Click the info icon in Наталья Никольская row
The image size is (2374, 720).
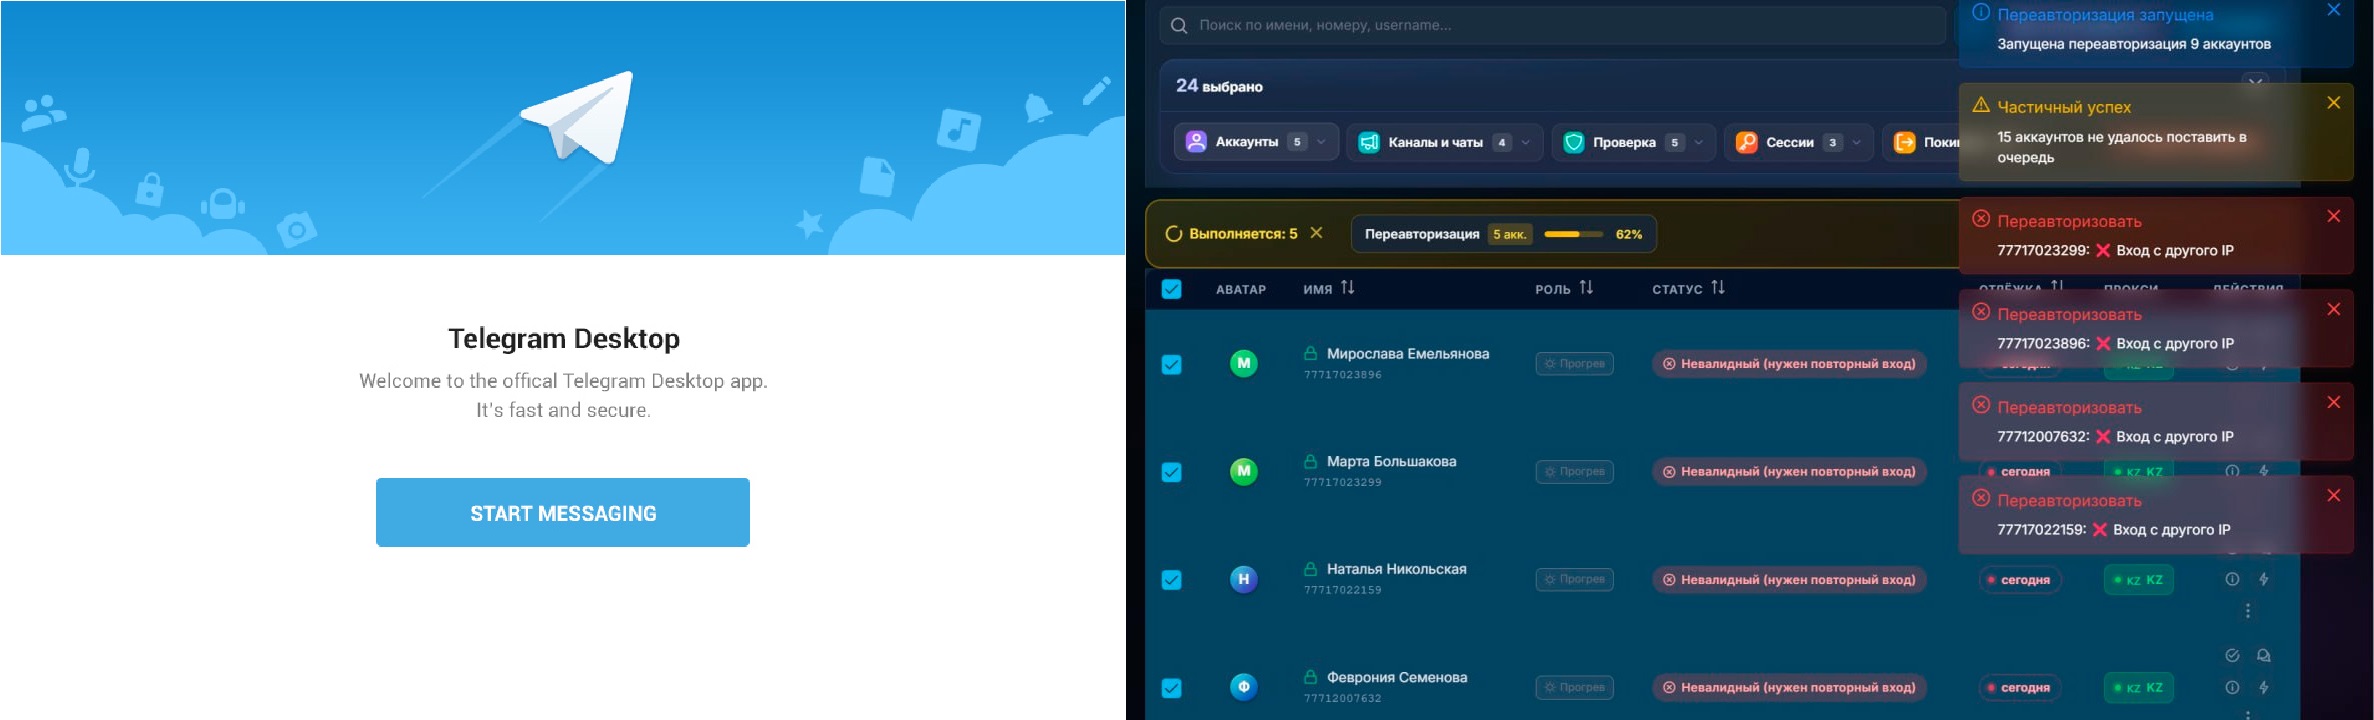pyautogui.click(x=2232, y=579)
